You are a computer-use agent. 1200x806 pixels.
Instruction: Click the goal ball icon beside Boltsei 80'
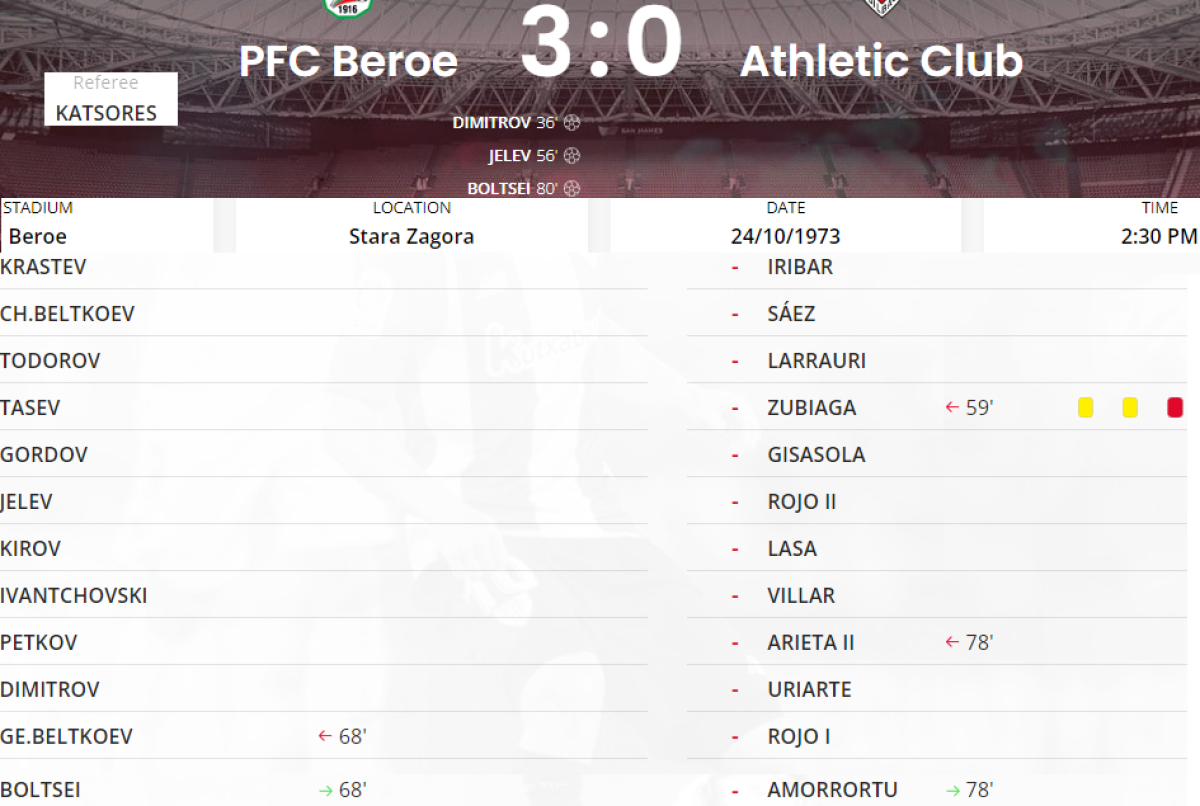pos(572,188)
